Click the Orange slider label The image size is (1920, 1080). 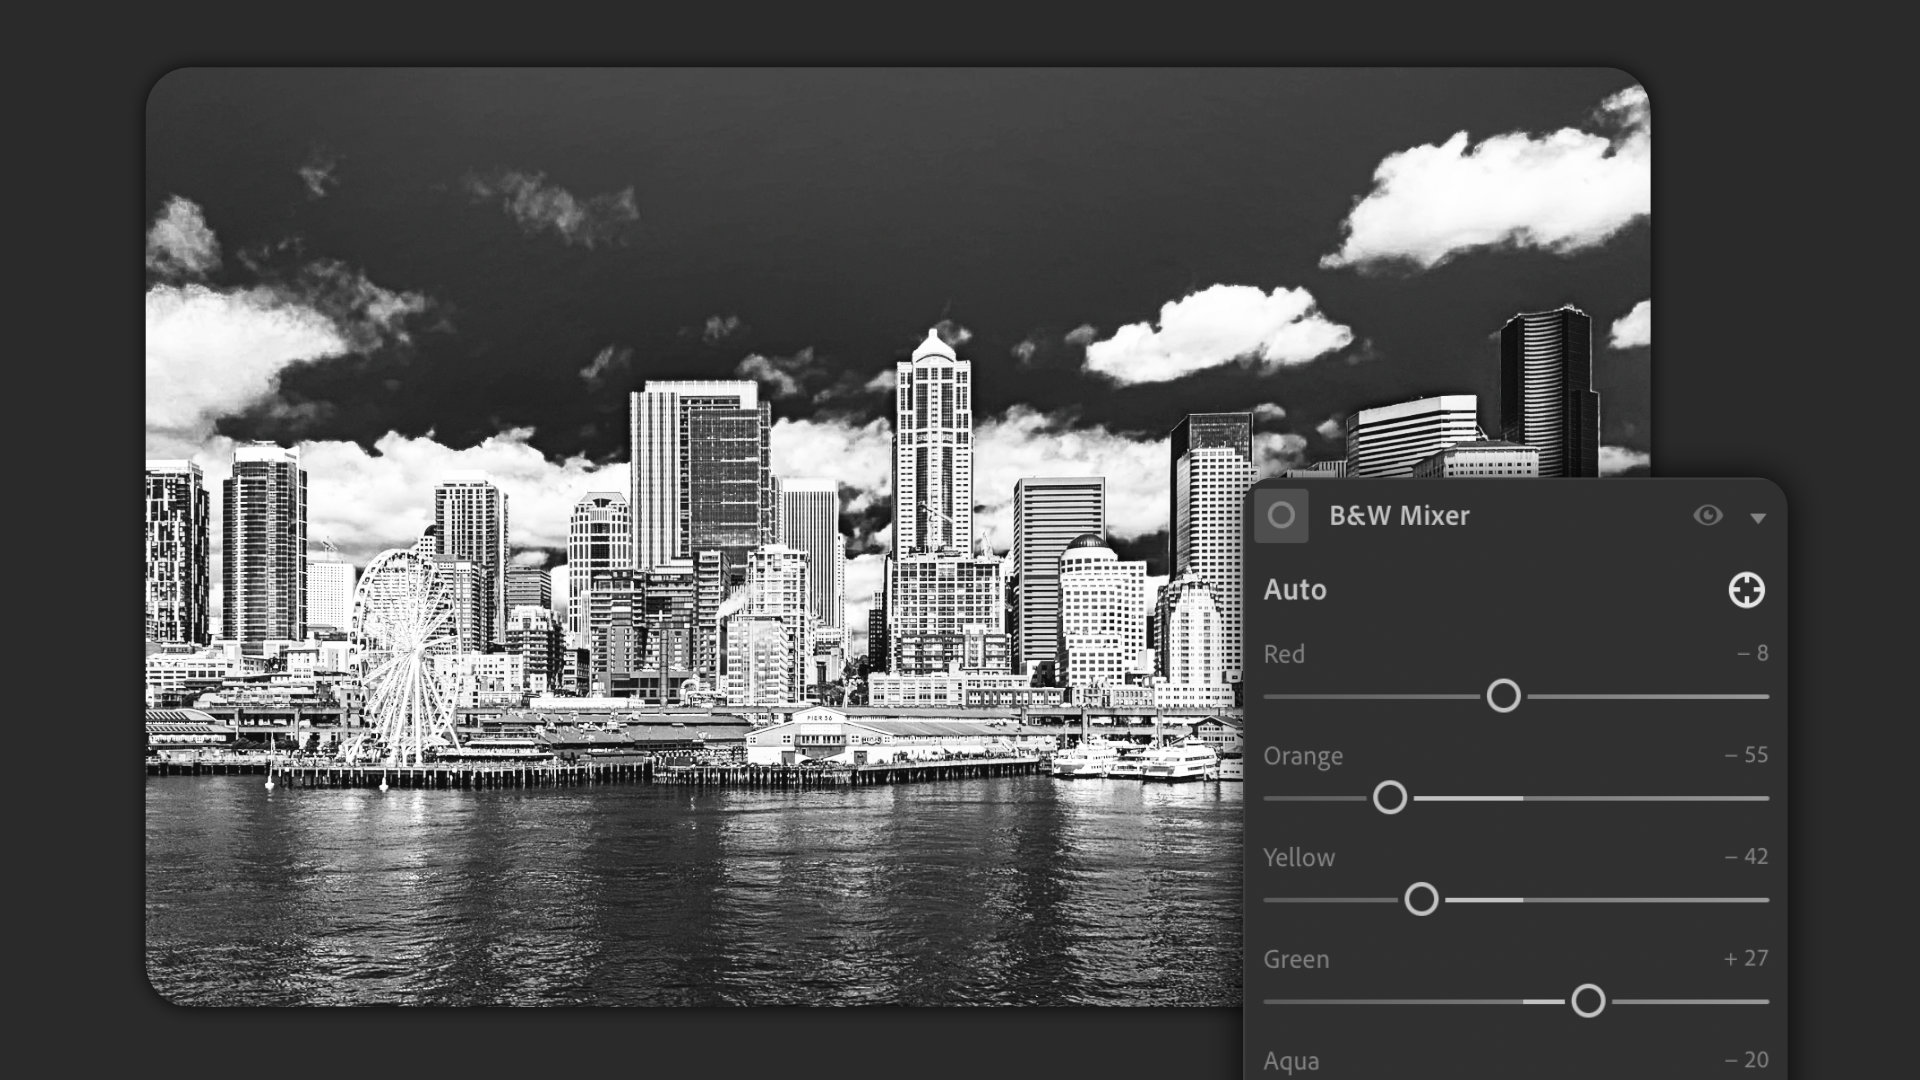click(x=1303, y=756)
